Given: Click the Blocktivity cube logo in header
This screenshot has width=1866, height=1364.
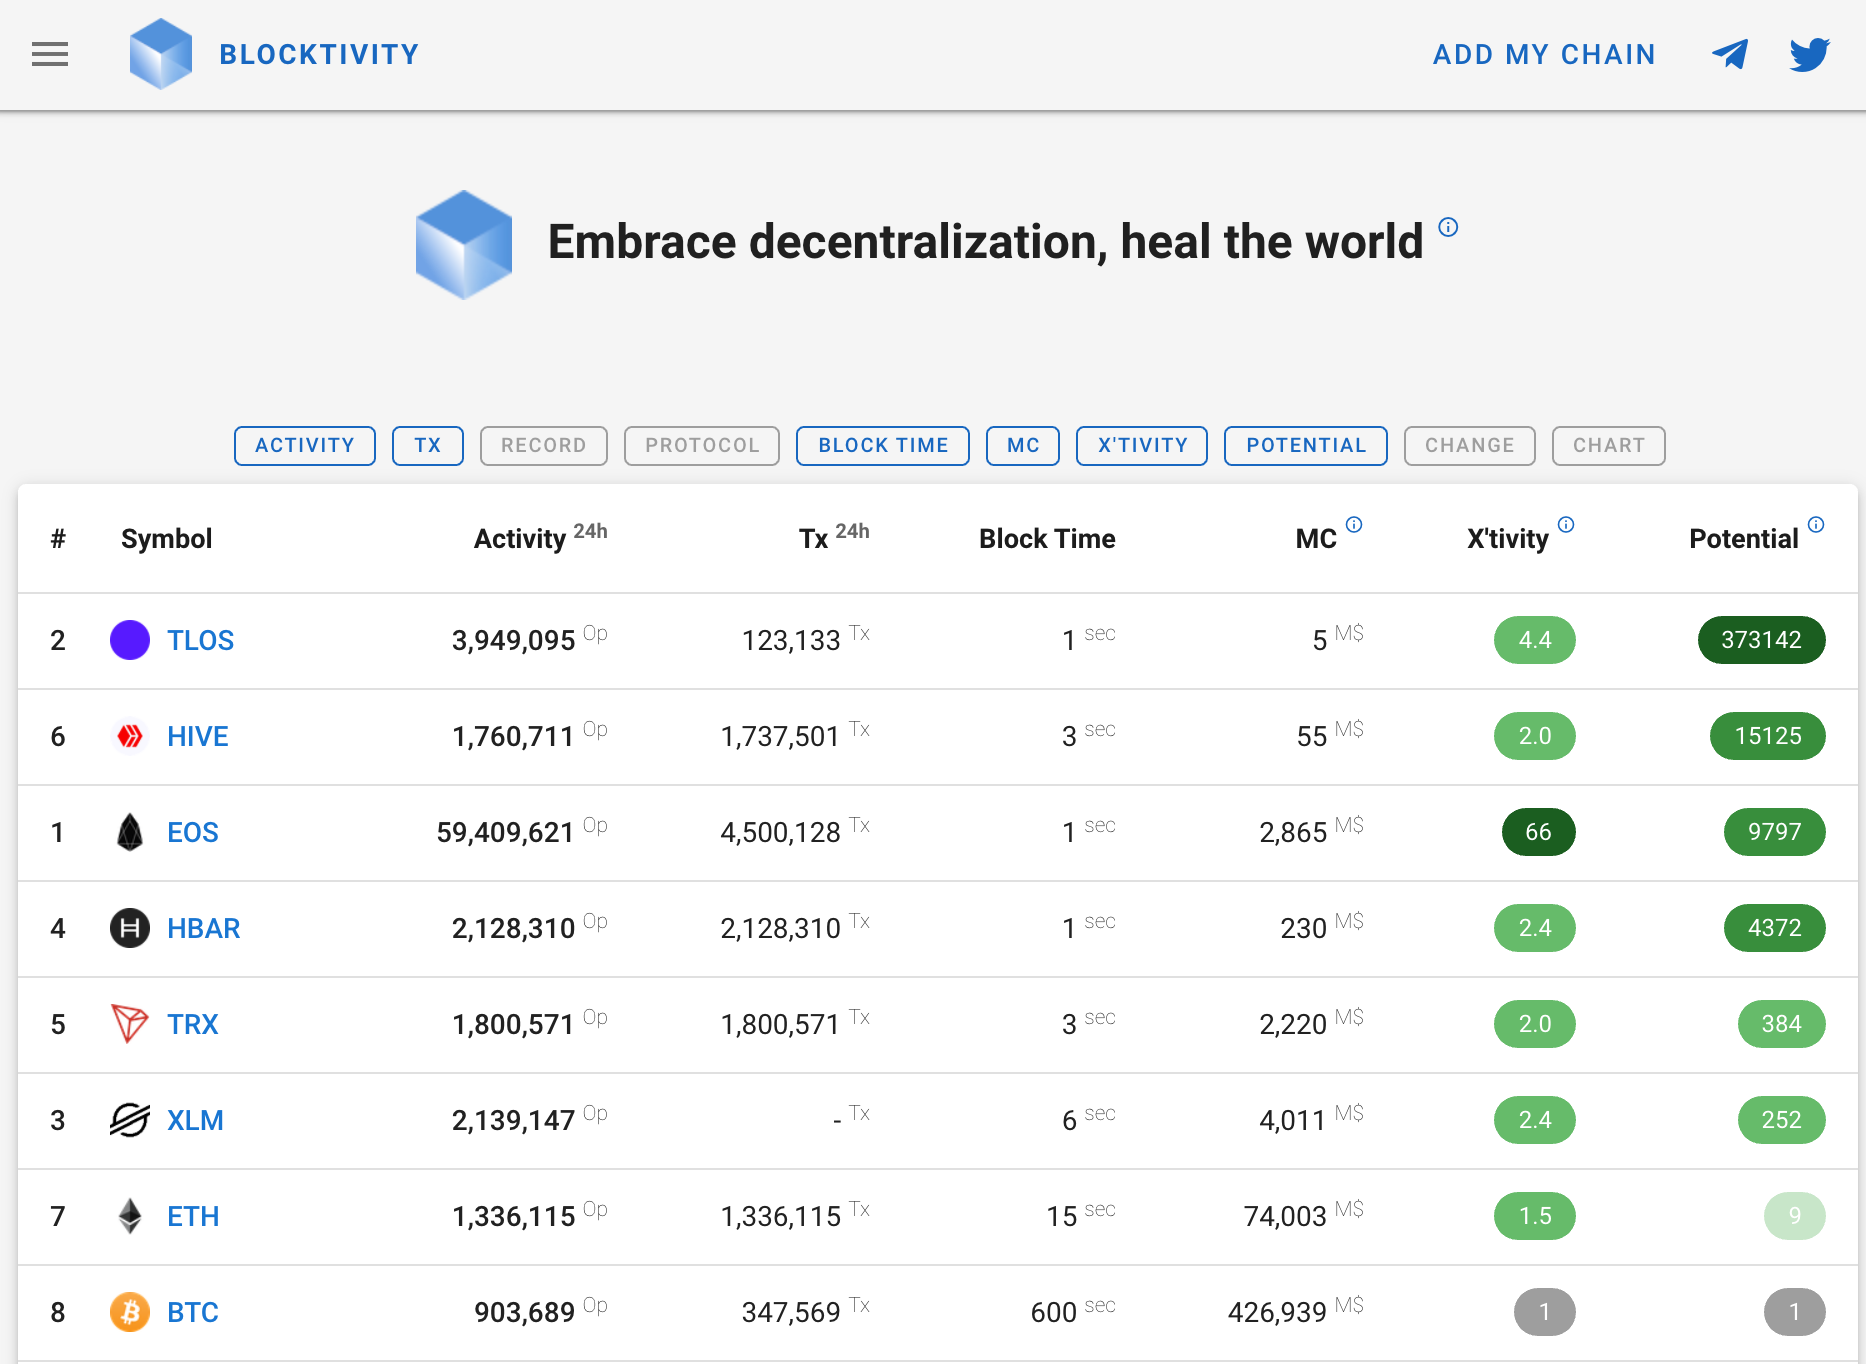Looking at the screenshot, I should point(161,54).
